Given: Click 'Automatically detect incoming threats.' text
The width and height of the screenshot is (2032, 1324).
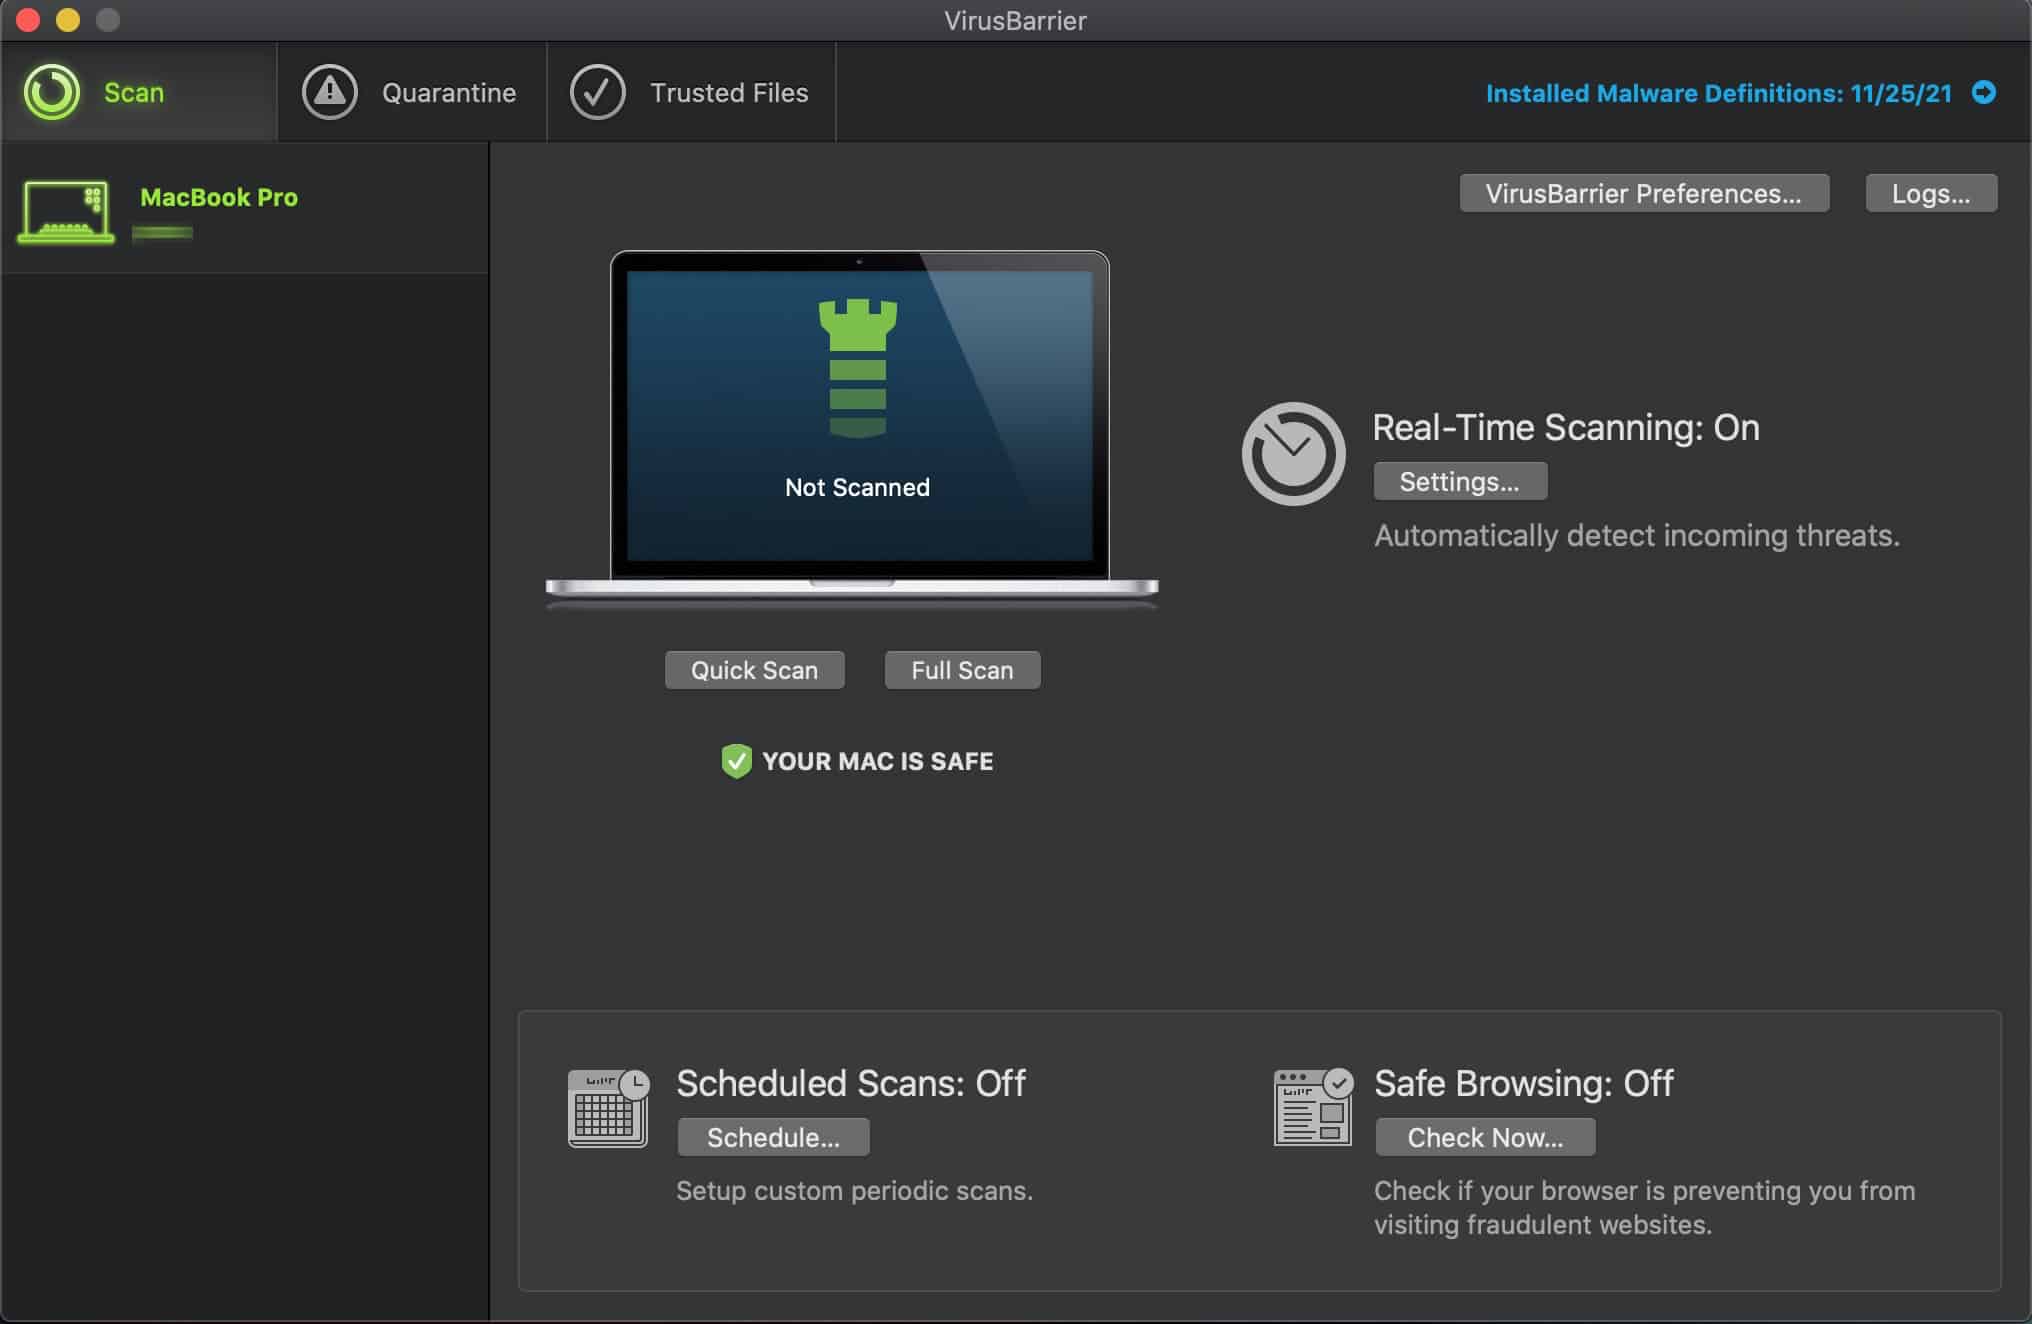Looking at the screenshot, I should [1637, 535].
